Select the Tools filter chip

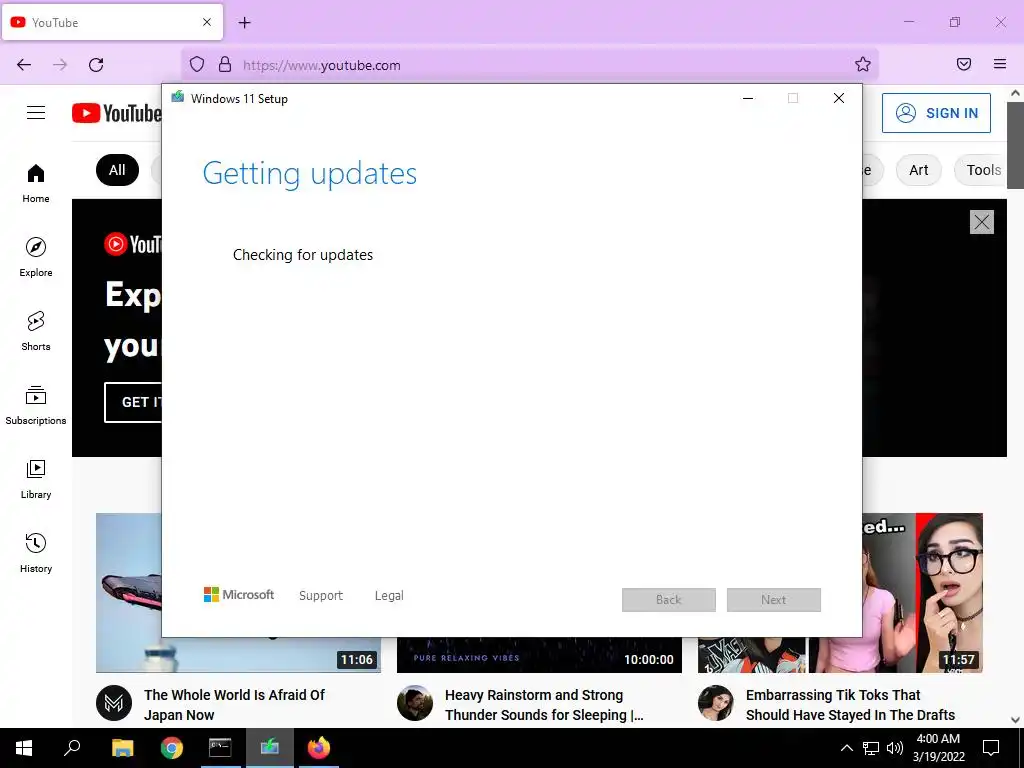[983, 170]
